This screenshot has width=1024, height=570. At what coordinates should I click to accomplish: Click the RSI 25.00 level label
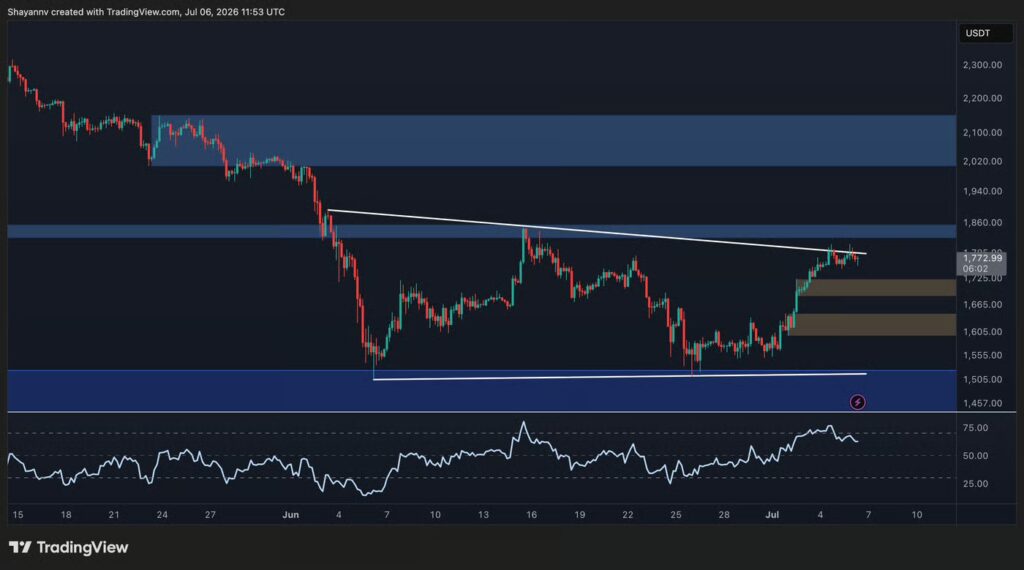975,484
